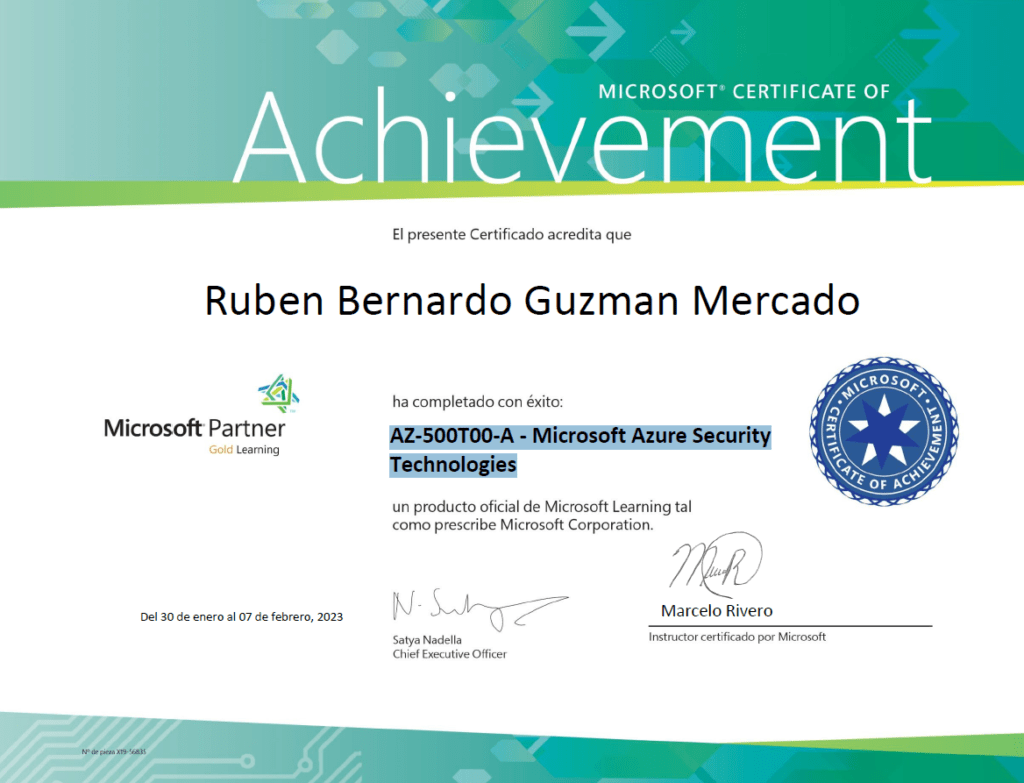Click 'Instructor certificado por Microsoft' text
Screen dimensions: 1024x783
(737, 637)
